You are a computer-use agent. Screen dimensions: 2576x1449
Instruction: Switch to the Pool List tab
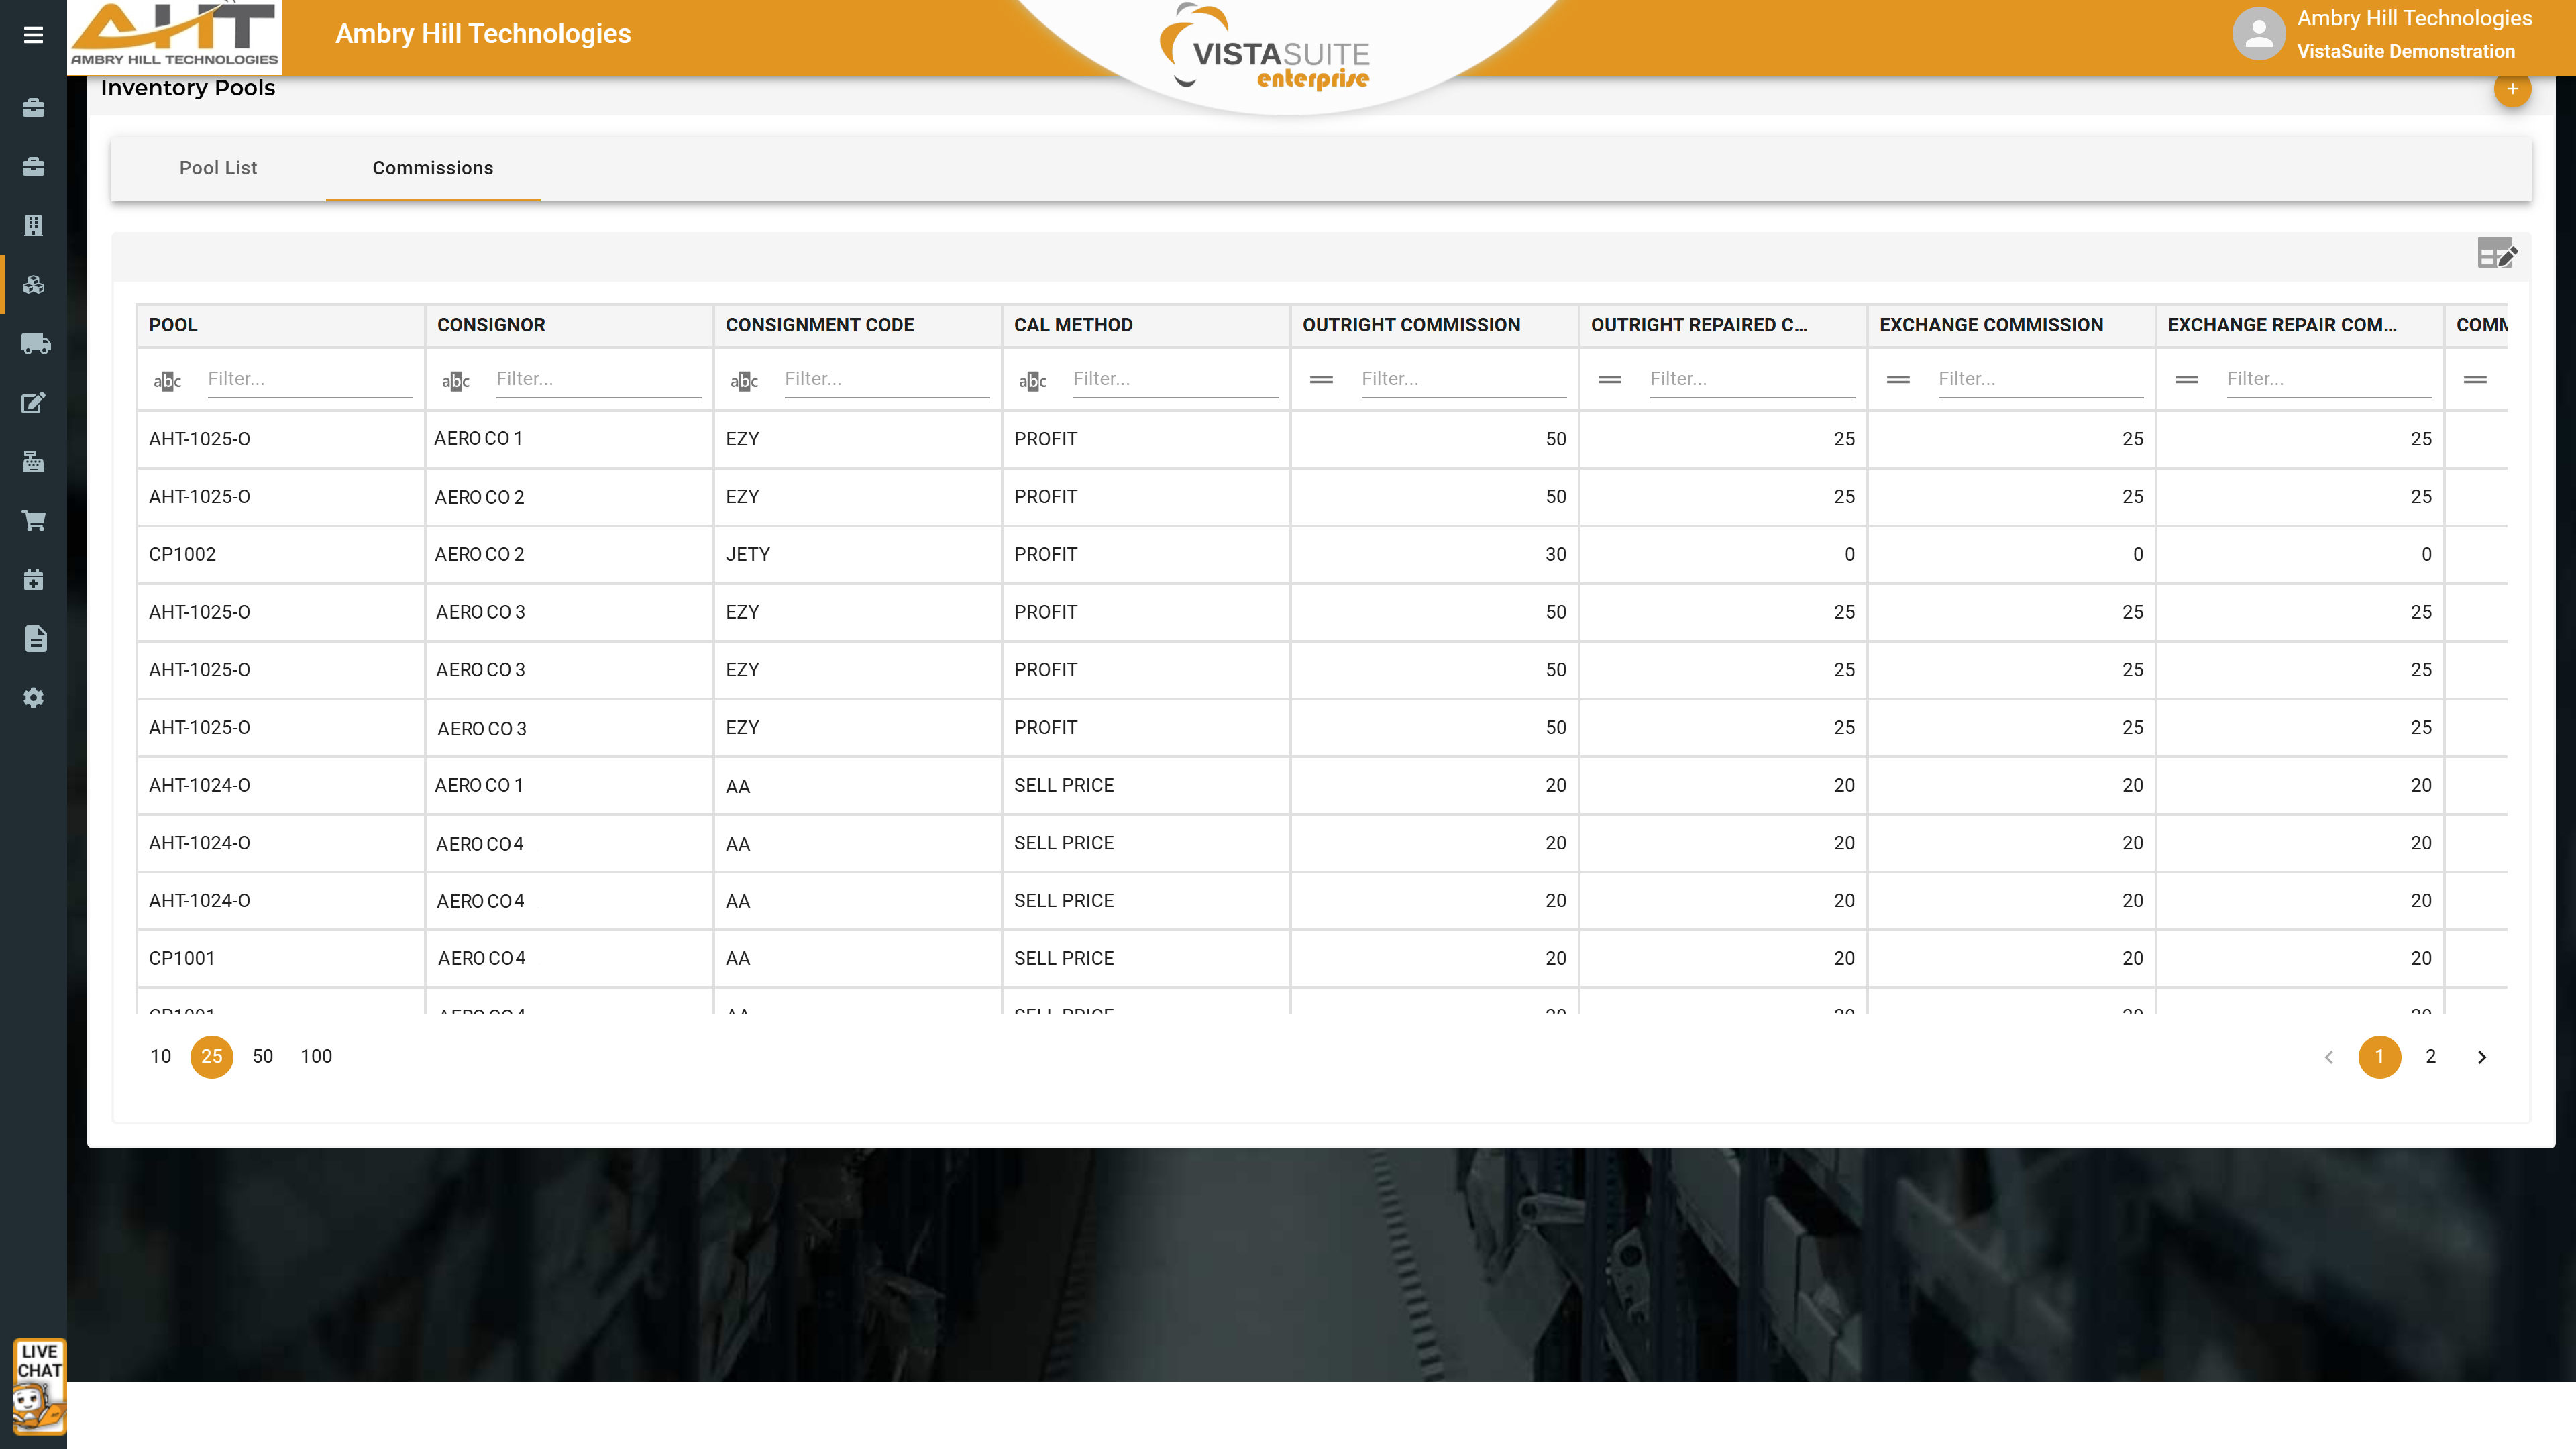pyautogui.click(x=218, y=168)
